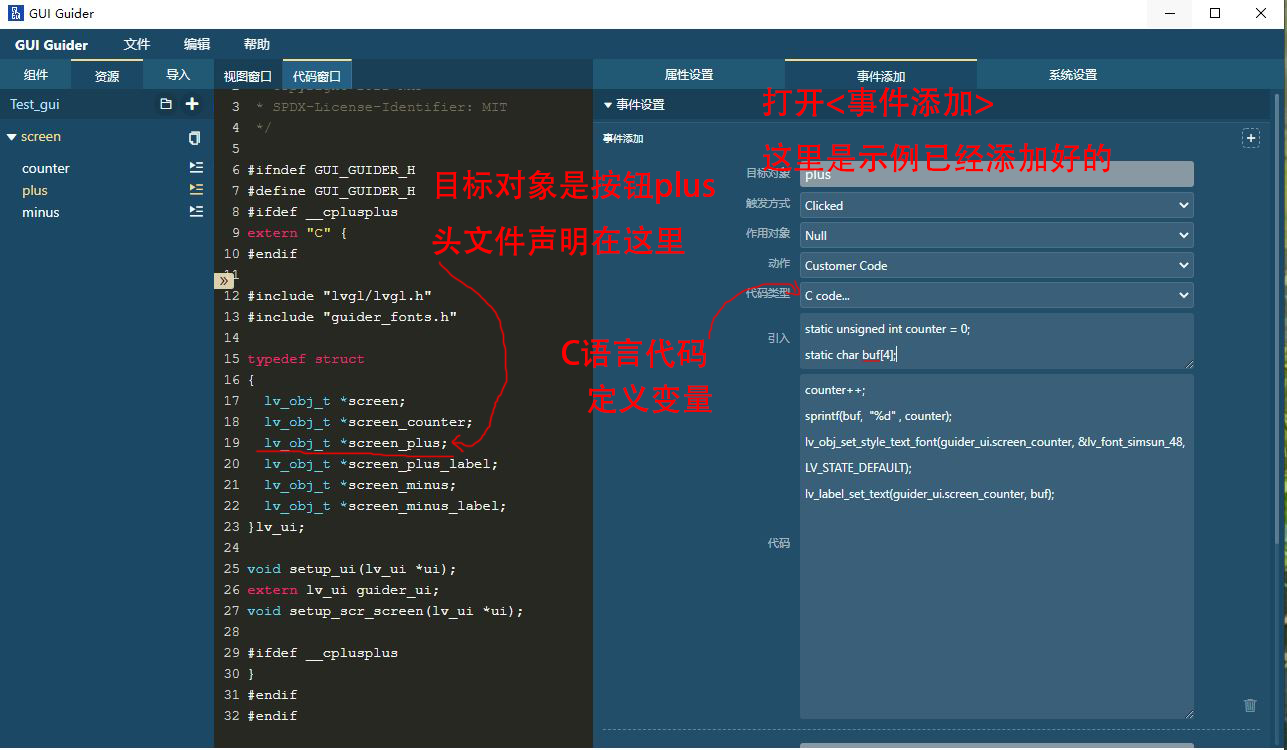
Task: Click code line 'lv_obj_t *screen_minus_label;'
Action: coord(385,506)
